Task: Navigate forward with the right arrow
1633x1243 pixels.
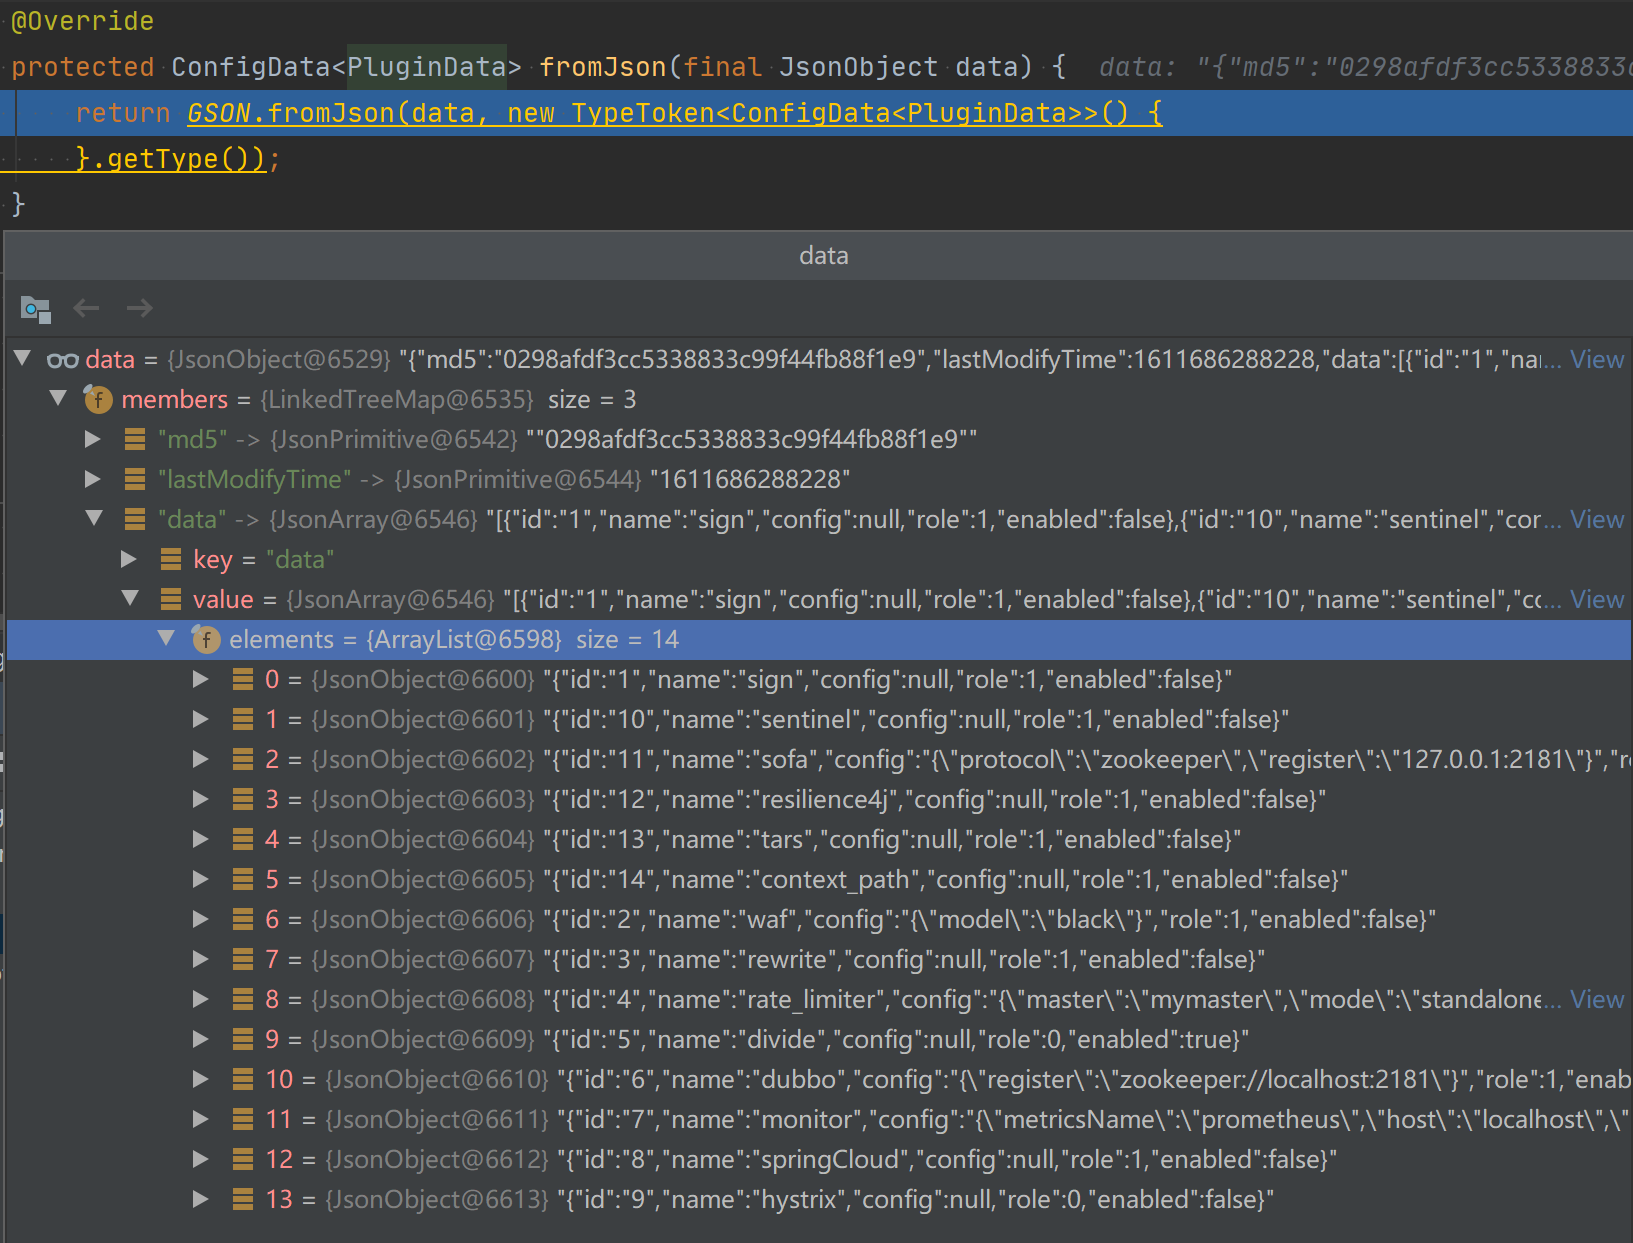Action: tap(140, 308)
